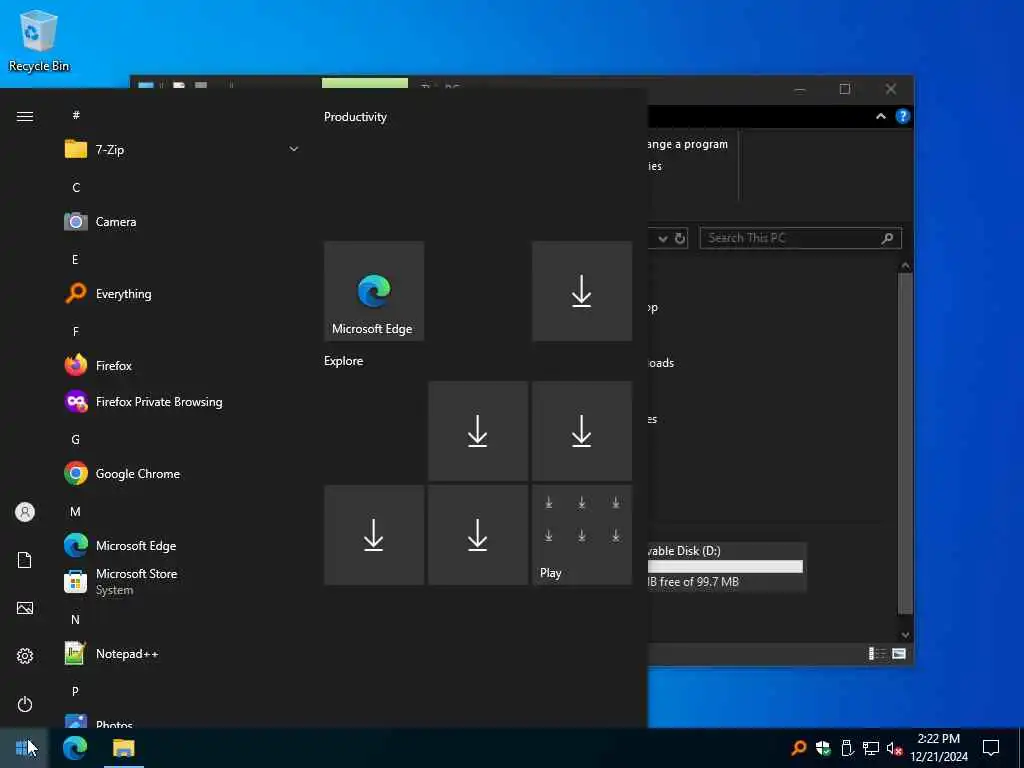Open File Explorer Help button

(x=903, y=116)
